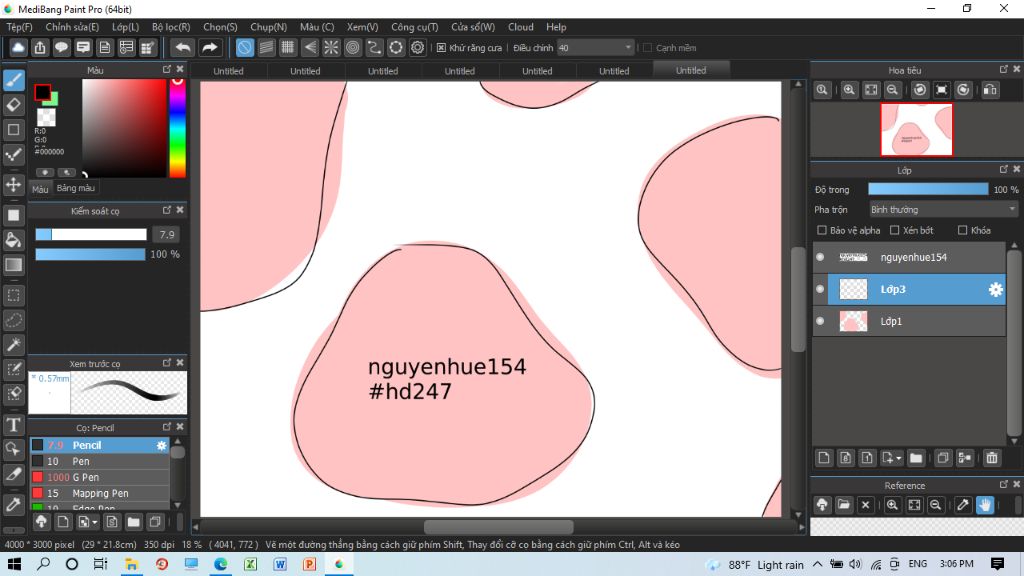Click the horizontal canvas scrollbar
Image resolution: width=1024 pixels, height=576 pixels.
498,527
